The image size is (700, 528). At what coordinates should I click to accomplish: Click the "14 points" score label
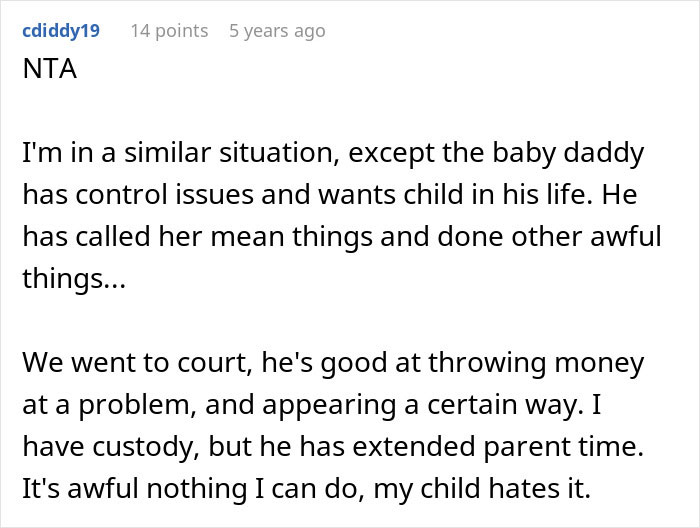click(169, 31)
